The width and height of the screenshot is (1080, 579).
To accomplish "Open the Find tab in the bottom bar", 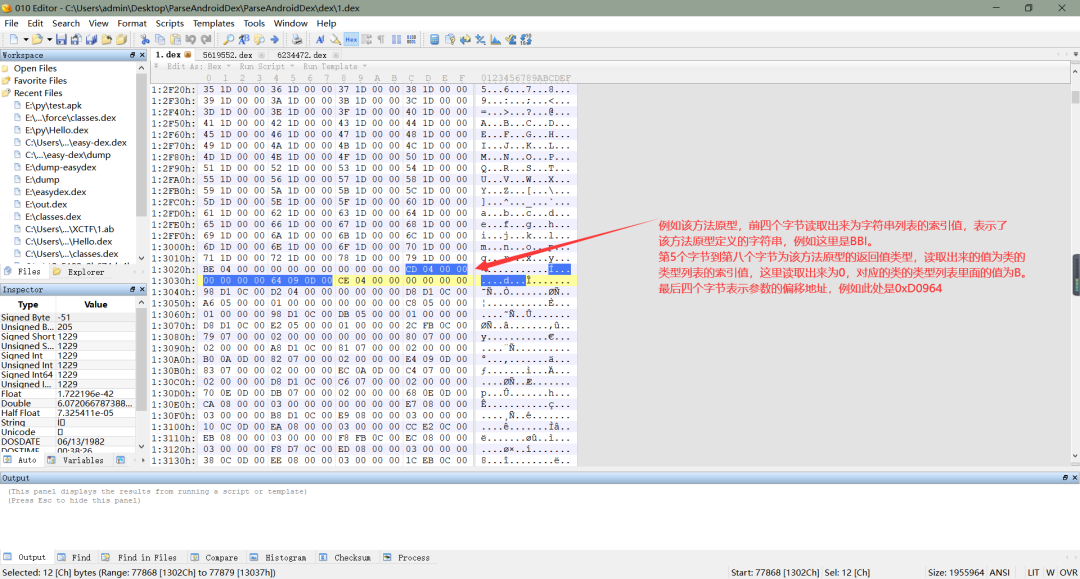I will 74,558.
